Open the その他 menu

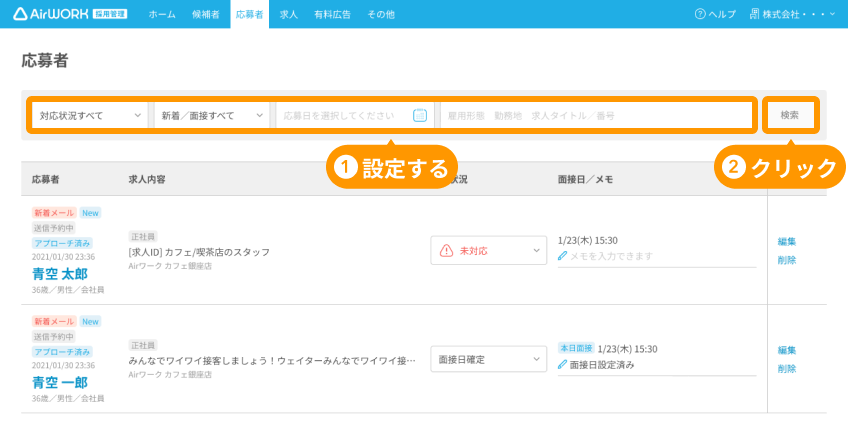[x=381, y=15]
